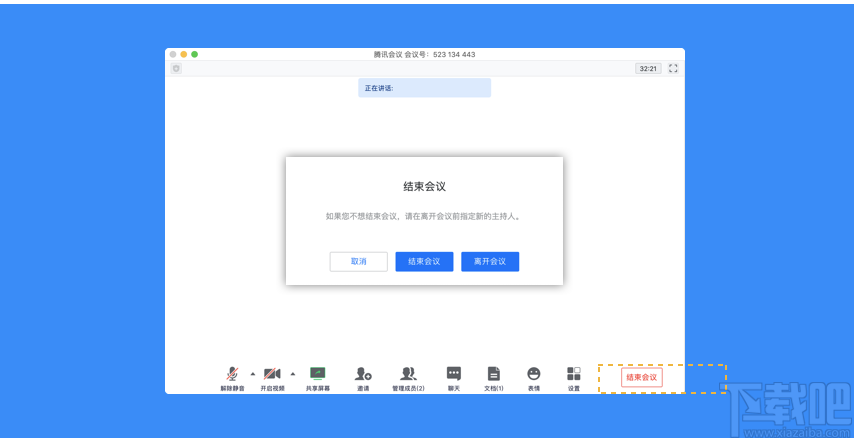This screenshot has width=854, height=438.
Task: Open the chat icon
Action: 454,373
